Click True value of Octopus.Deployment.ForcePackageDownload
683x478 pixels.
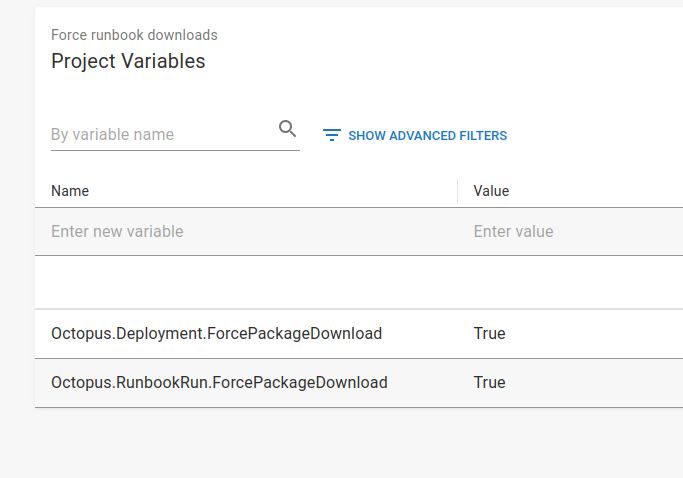489,333
